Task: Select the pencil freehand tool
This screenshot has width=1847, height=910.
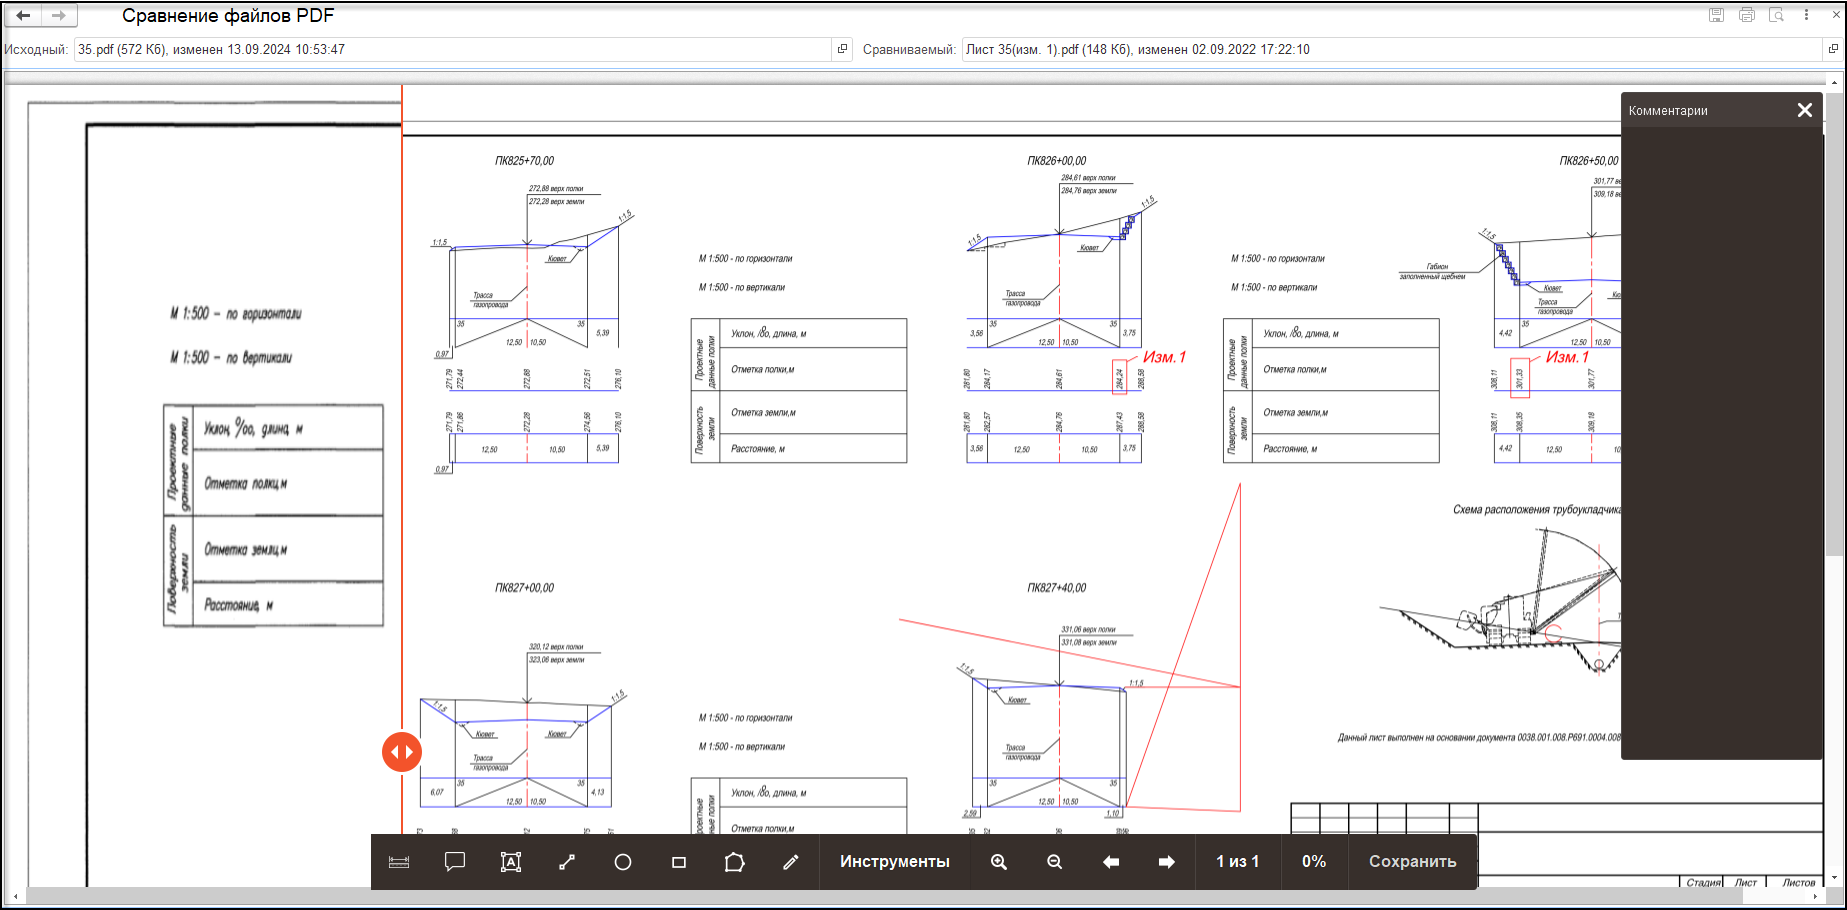Action: (x=791, y=862)
